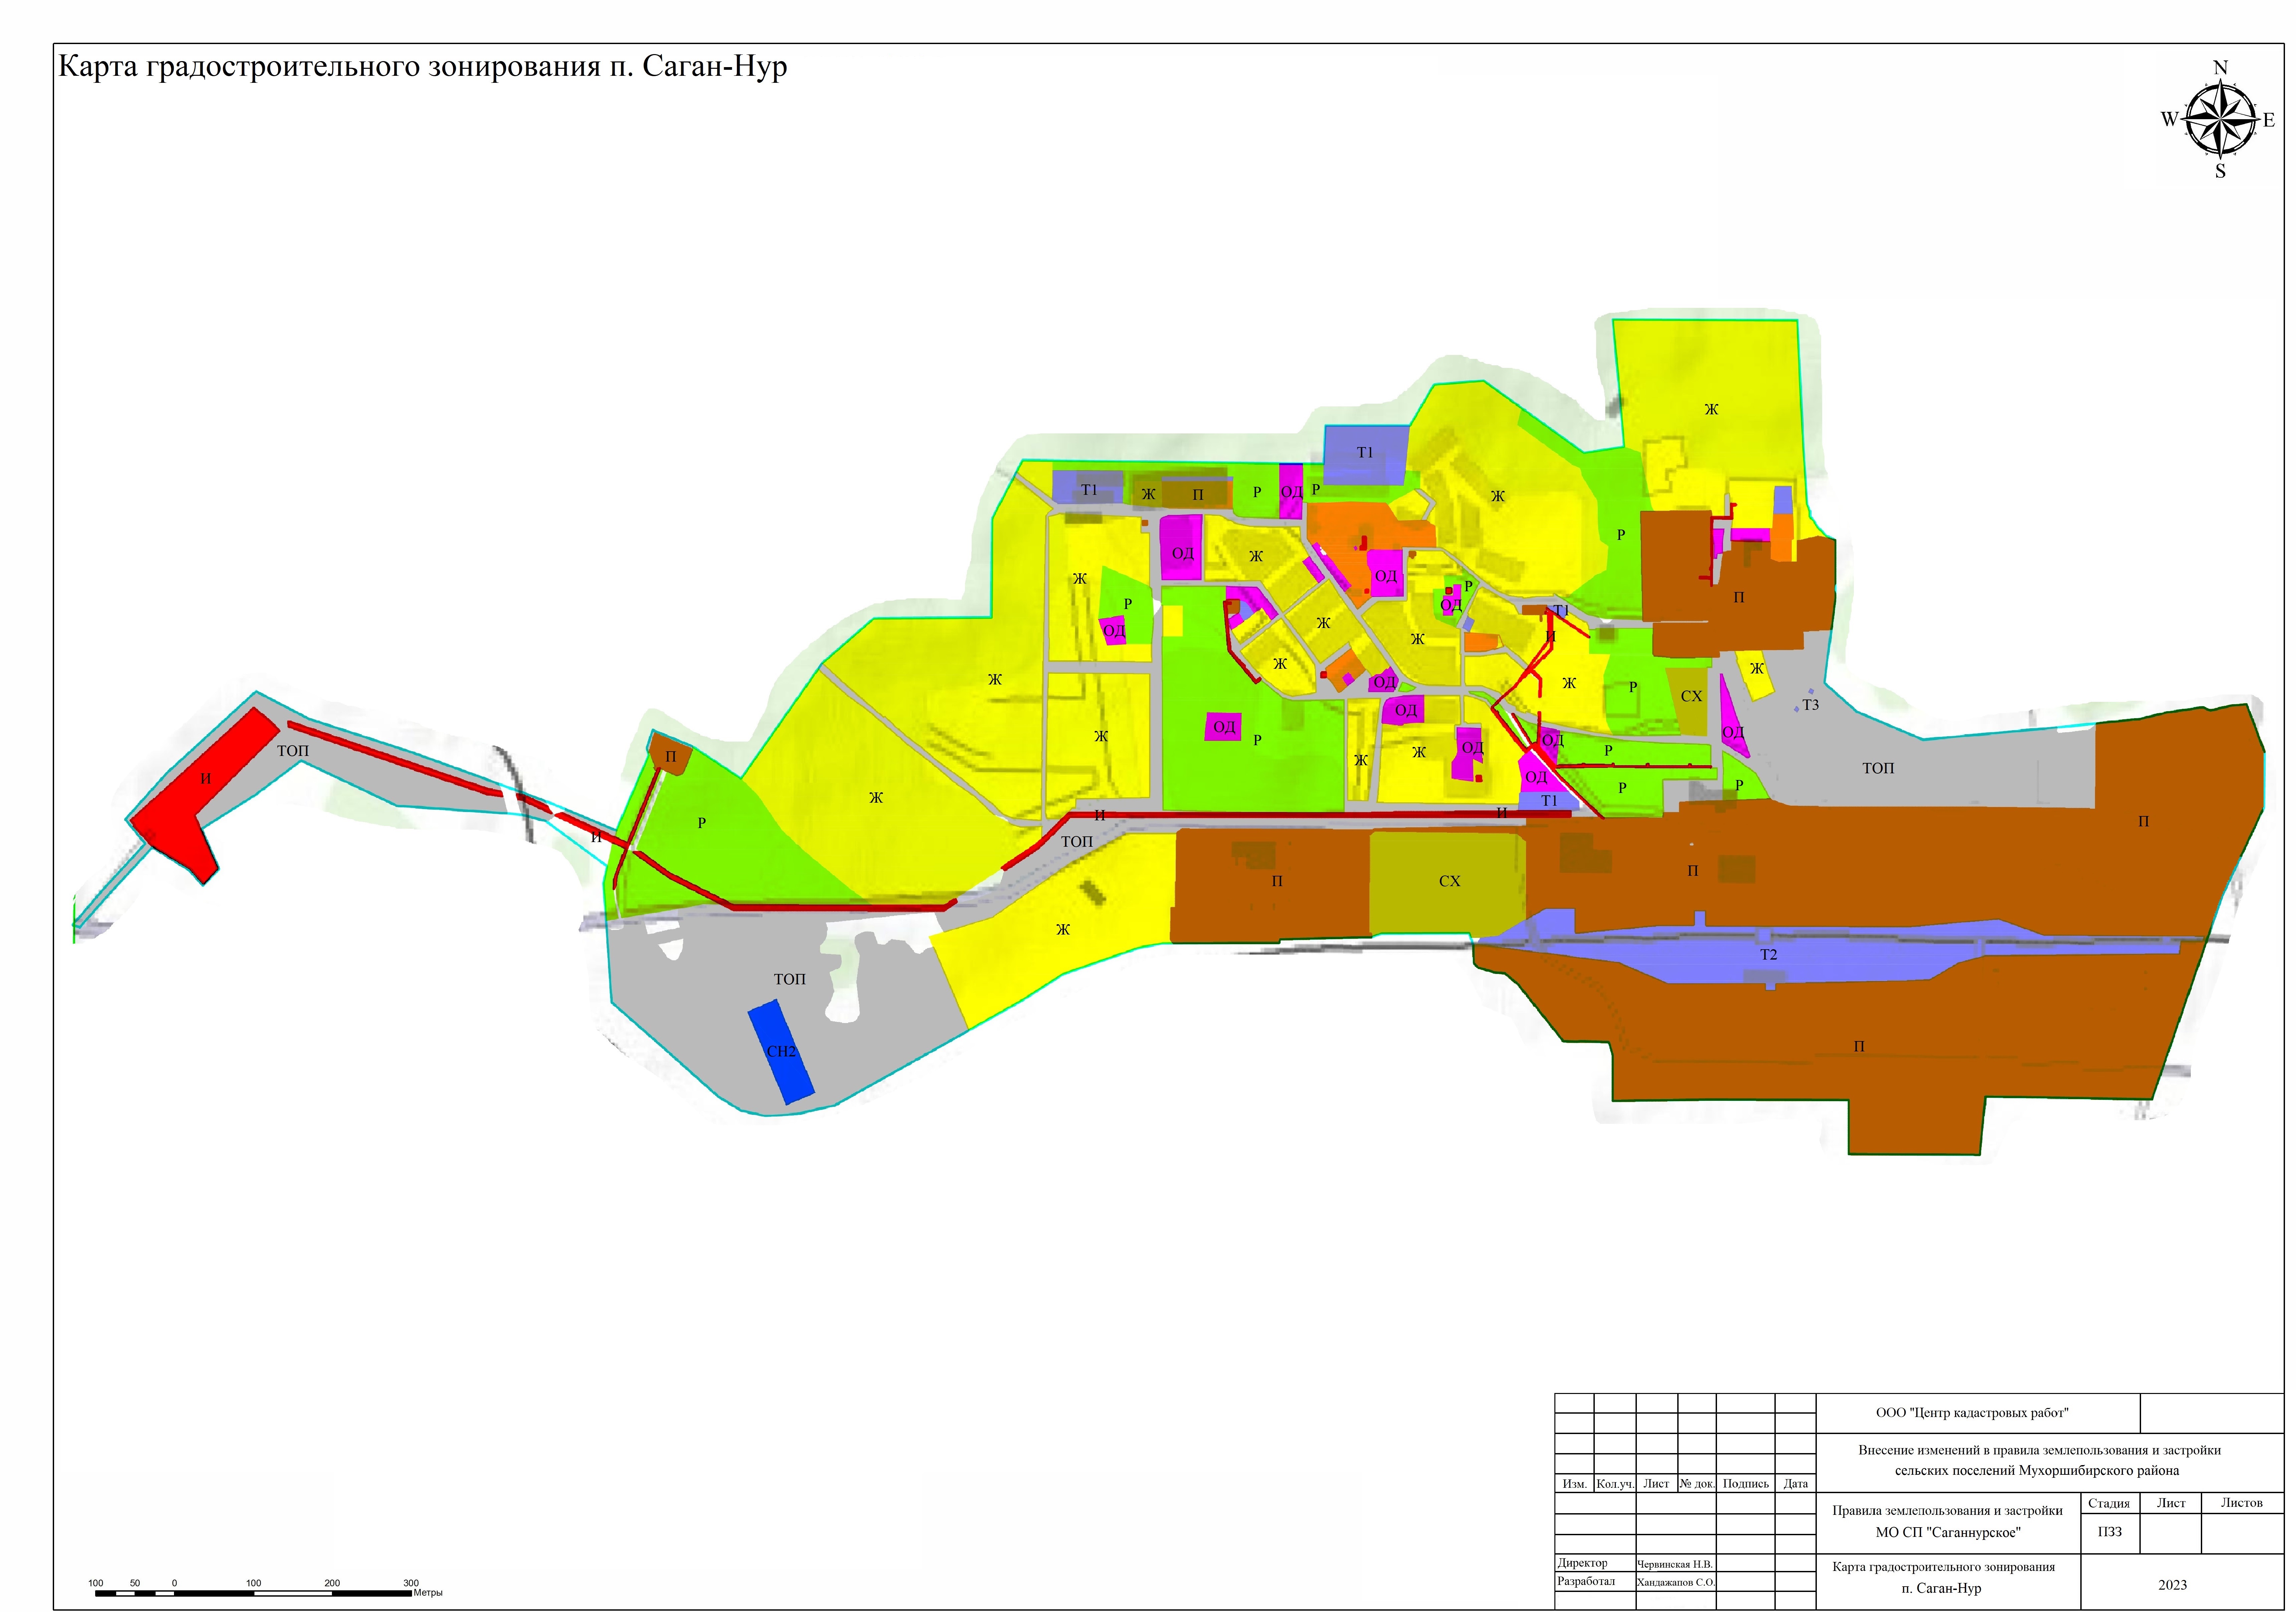Image resolution: width=2296 pixels, height=1612 pixels.
Task: Click the 'Метры' scale unit label
Action: [x=428, y=1593]
